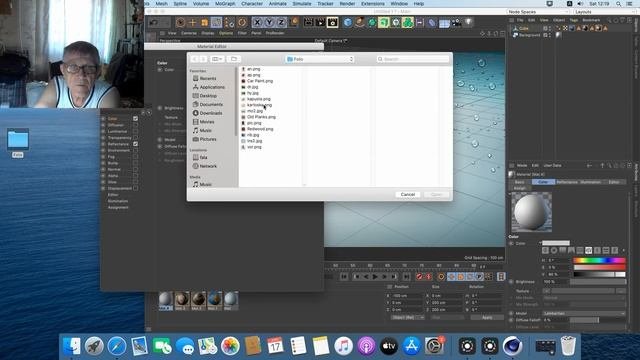Add a Cube primitive object
The image size is (640, 360).
pyautogui.click(x=347, y=22)
